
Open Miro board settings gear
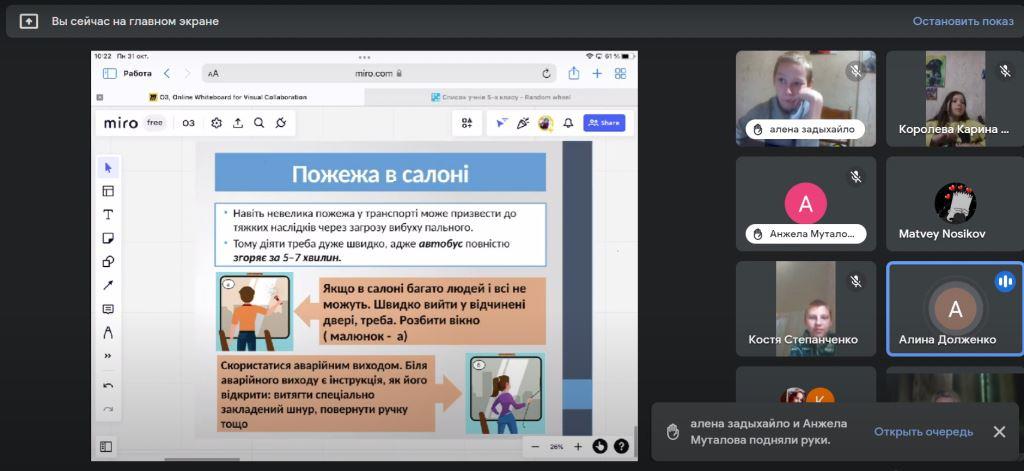tap(217, 123)
